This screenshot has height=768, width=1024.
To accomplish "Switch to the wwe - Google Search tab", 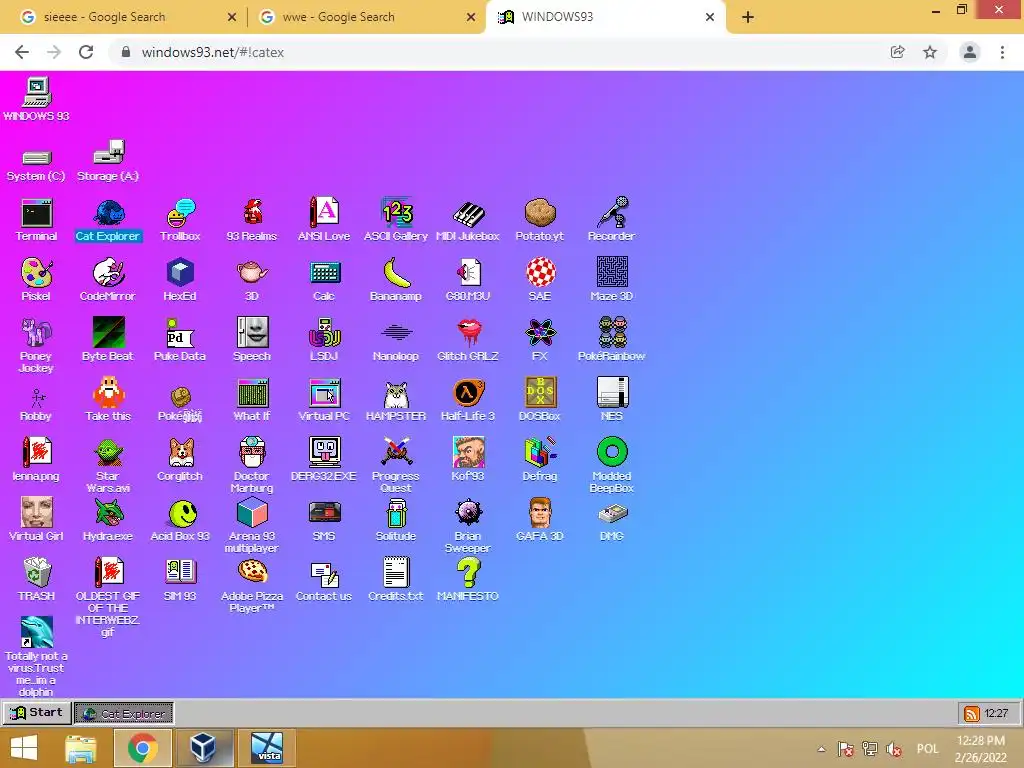I will click(368, 17).
